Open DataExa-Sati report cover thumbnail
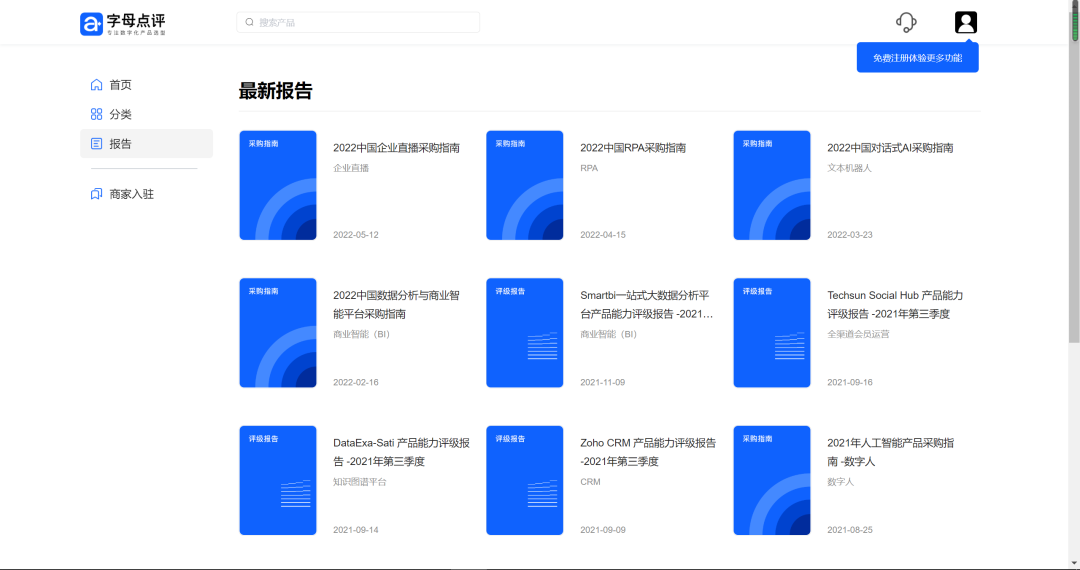Screen dimensions: 1080x570 tap(278, 480)
